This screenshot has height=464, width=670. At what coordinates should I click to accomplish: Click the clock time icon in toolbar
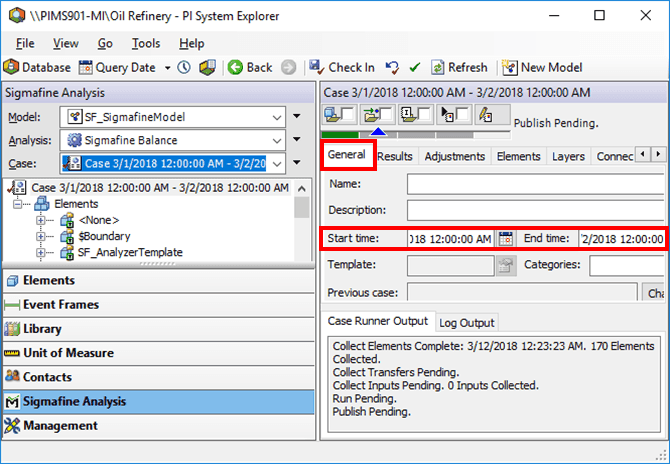pos(184,68)
